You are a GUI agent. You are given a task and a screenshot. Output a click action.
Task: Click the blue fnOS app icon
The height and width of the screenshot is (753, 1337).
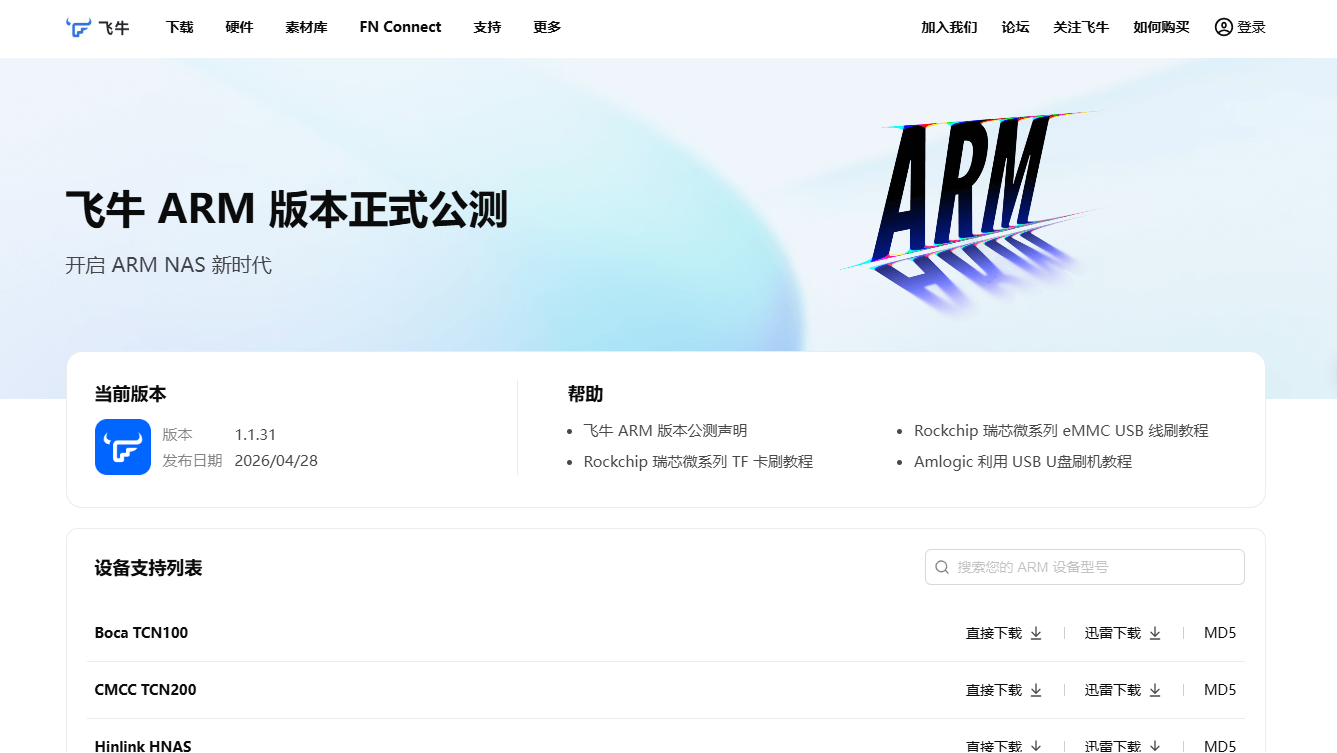[123, 447]
